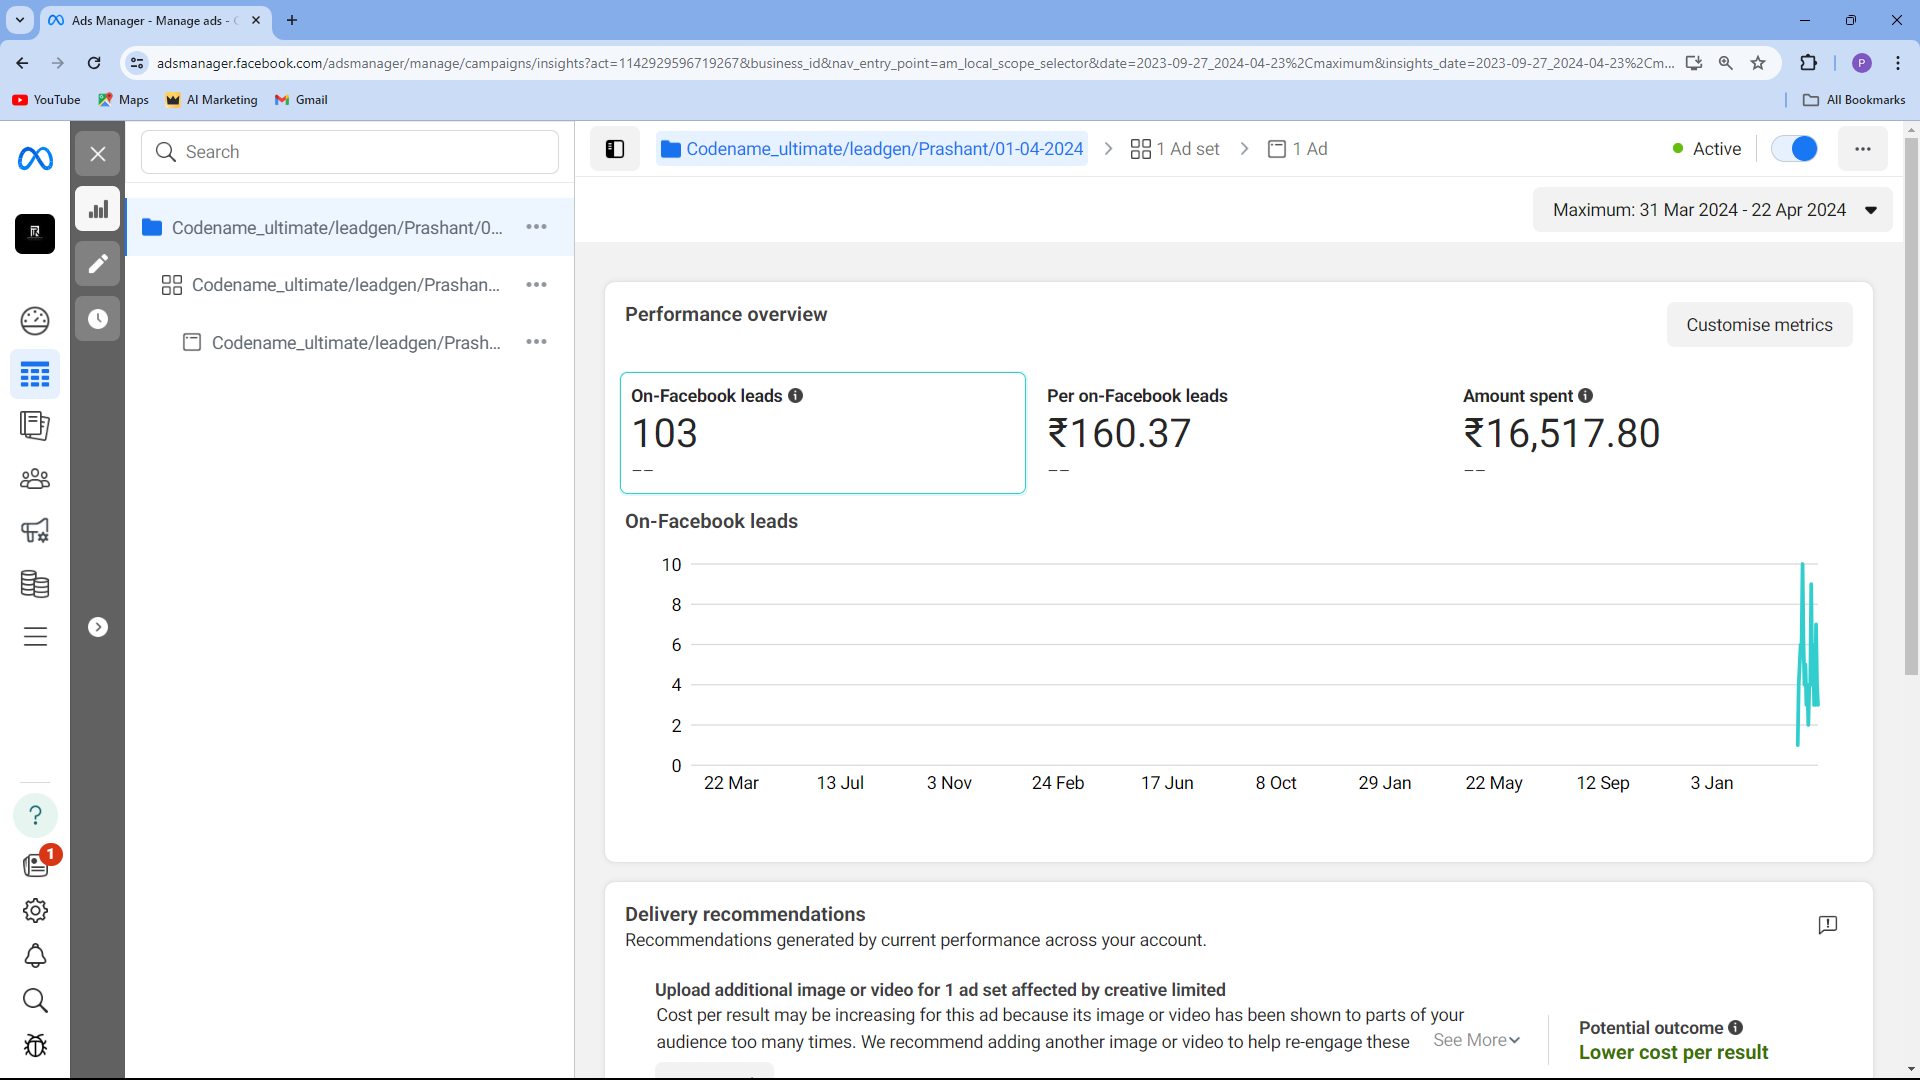The width and height of the screenshot is (1920, 1080).
Task: Bookmark this page with the star icon
Action: pos(1758,63)
